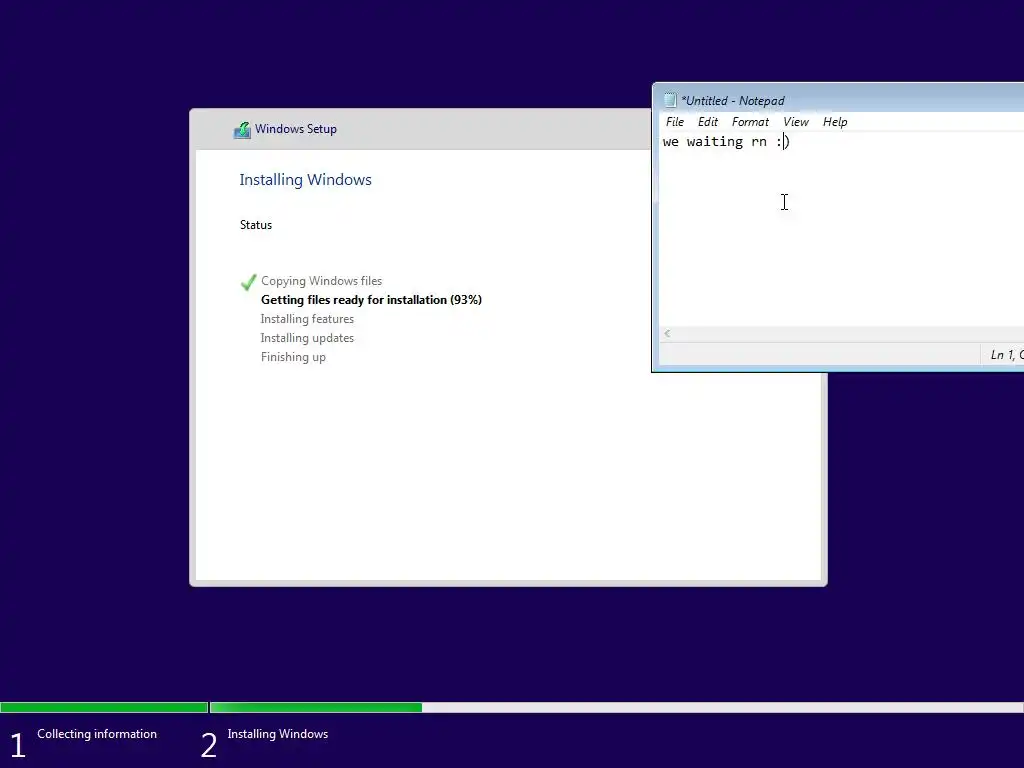Click the Installing Windows progress bar segment
Screen dimensions: 1024x768
coord(616,707)
